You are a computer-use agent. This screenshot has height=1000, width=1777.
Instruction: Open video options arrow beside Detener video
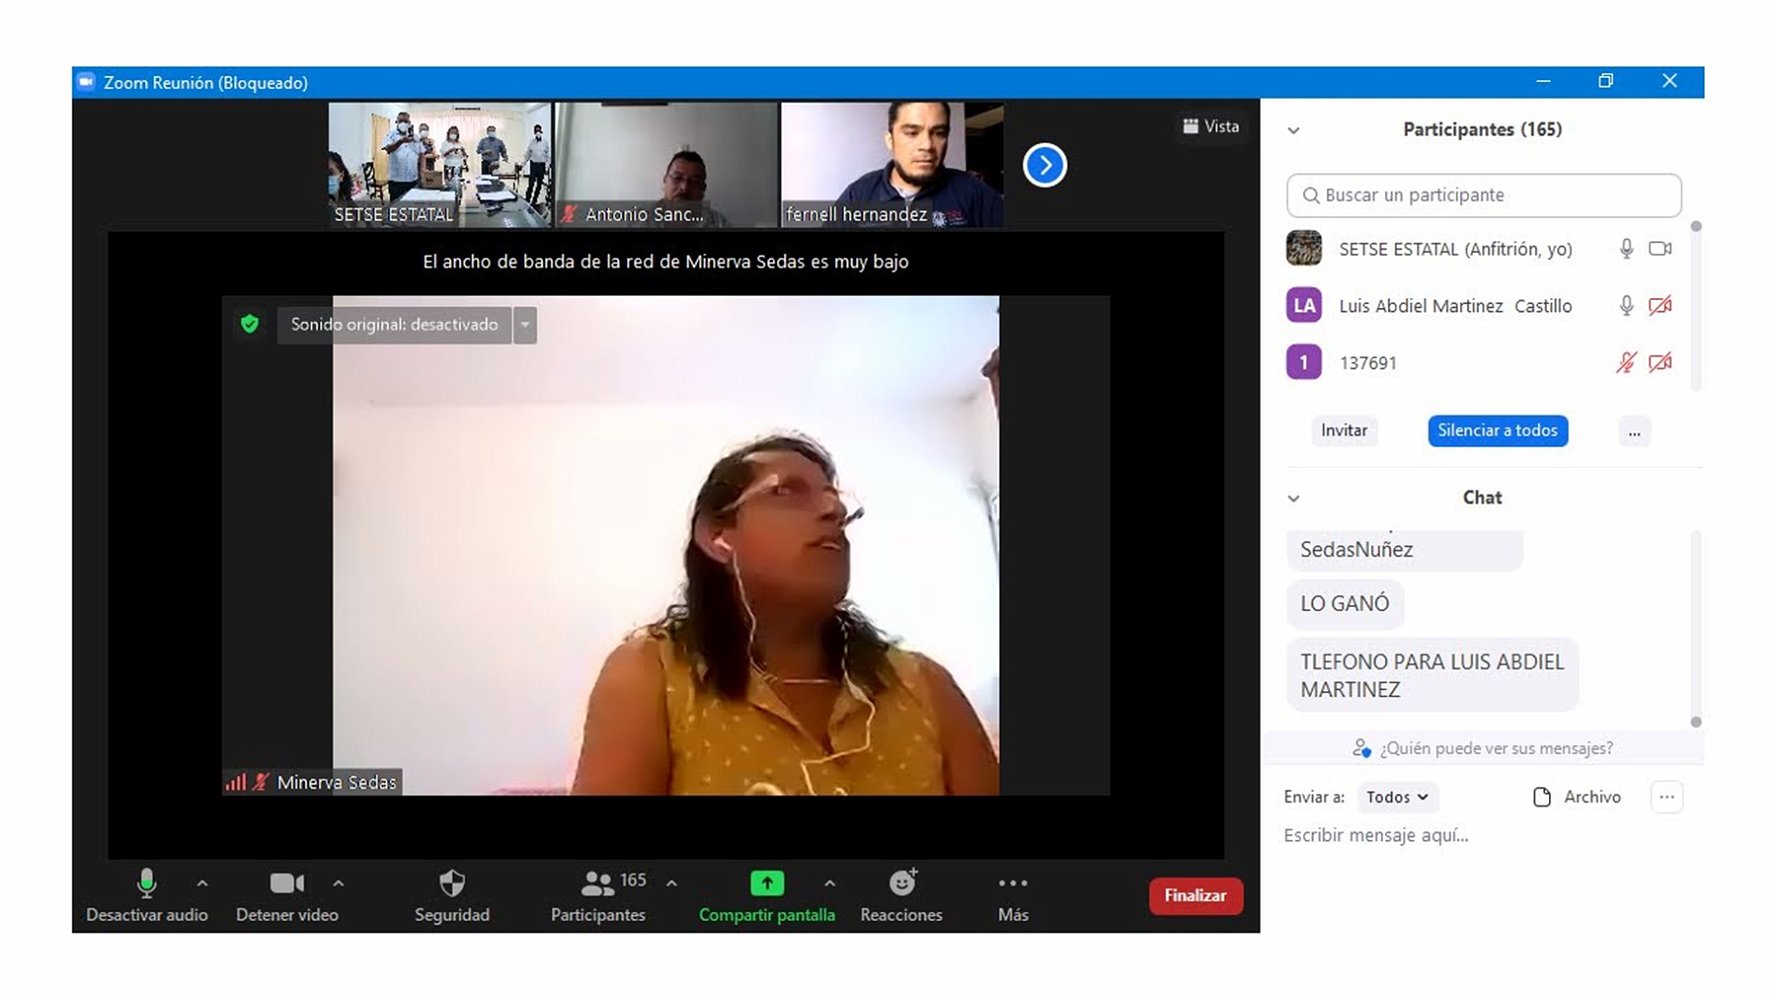point(338,884)
